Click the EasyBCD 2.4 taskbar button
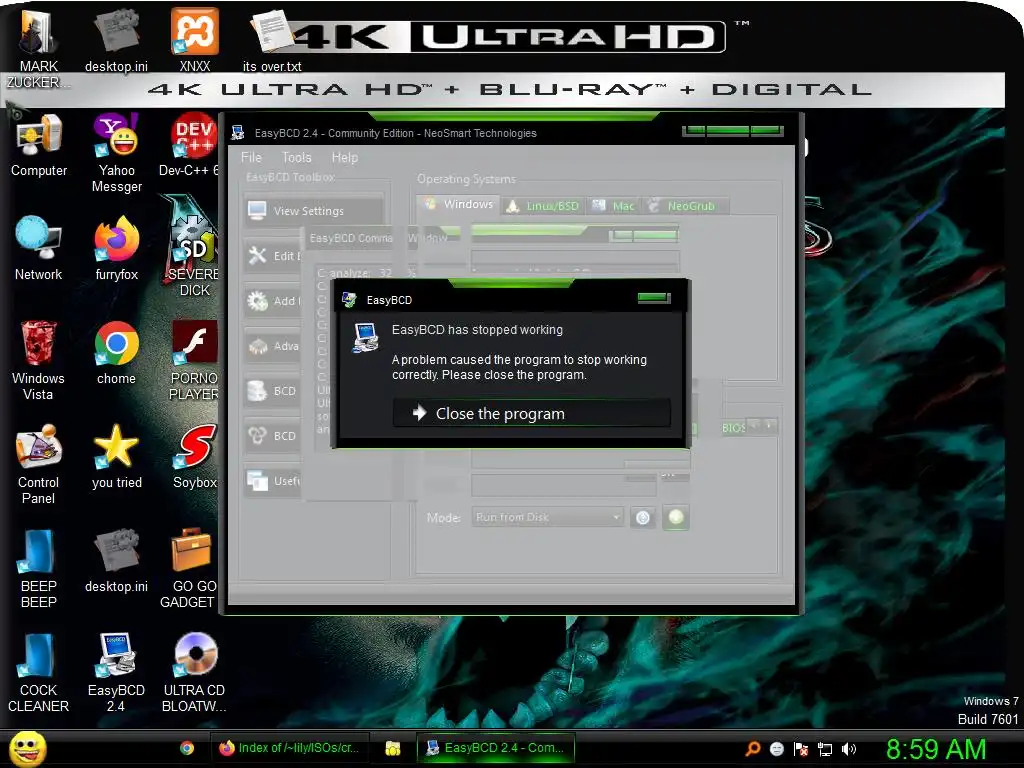Screen dimensions: 1024x768 tap(496, 748)
